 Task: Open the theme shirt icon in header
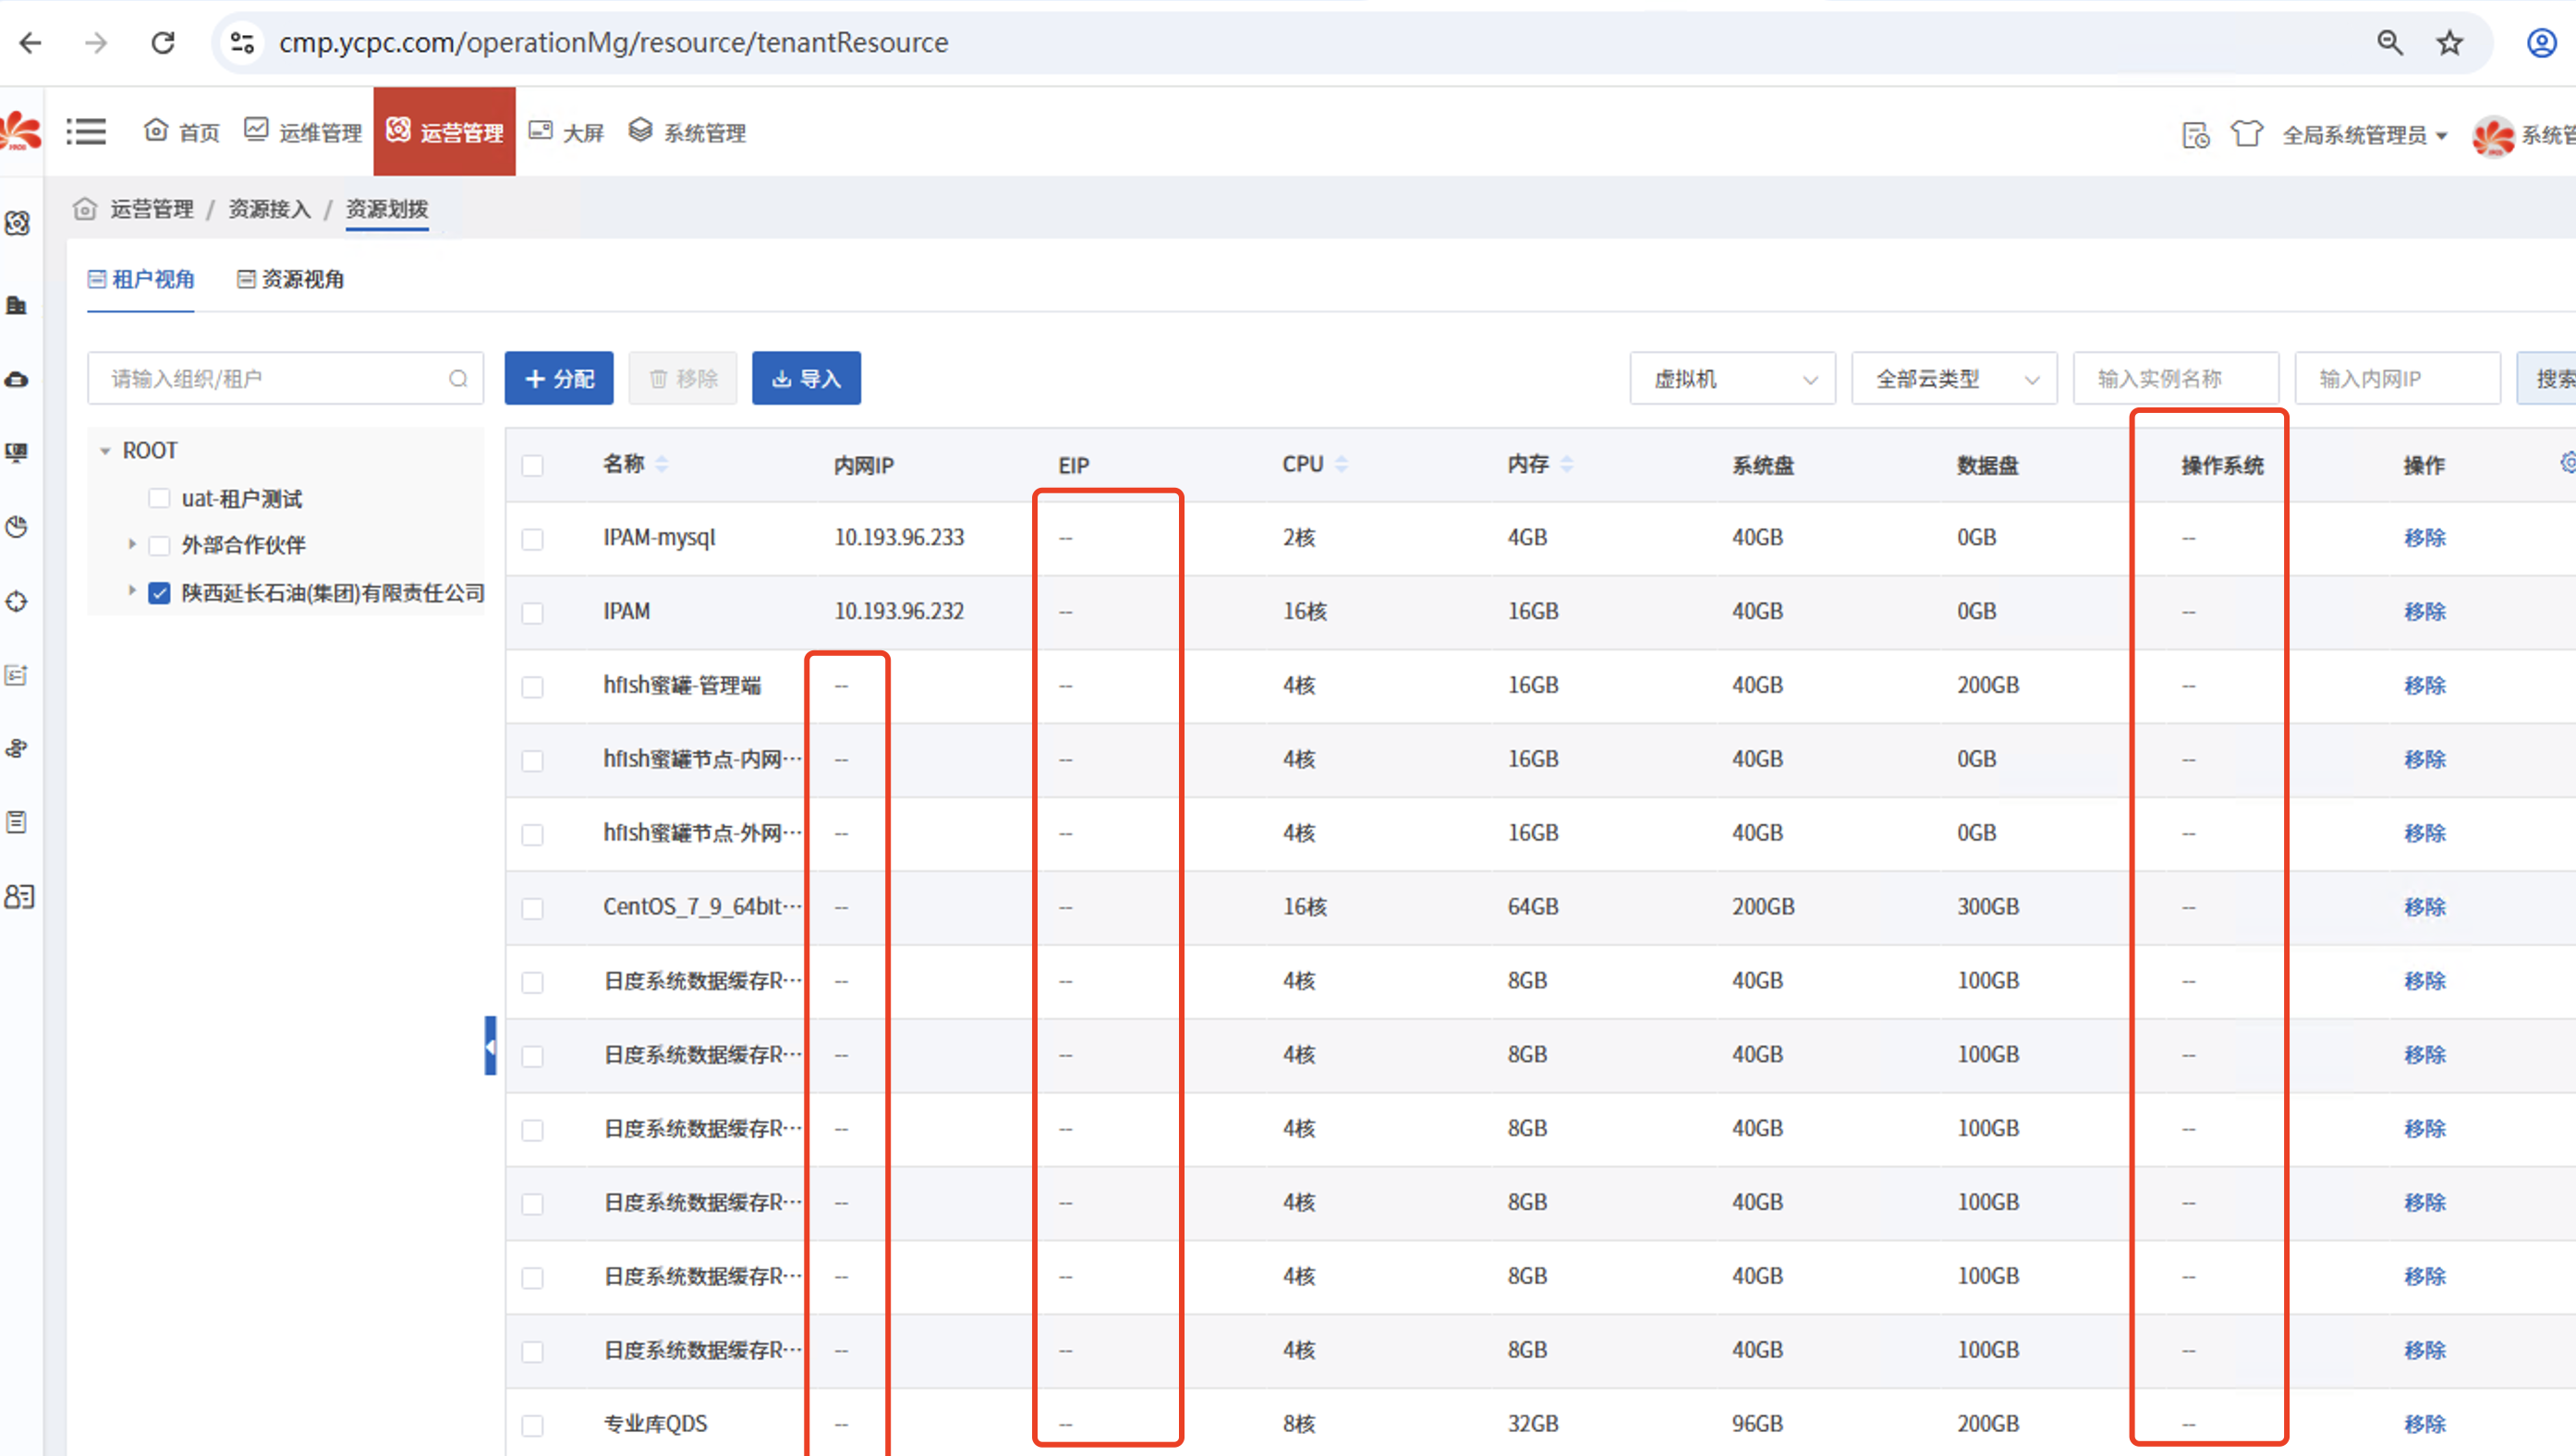pos(2246,133)
